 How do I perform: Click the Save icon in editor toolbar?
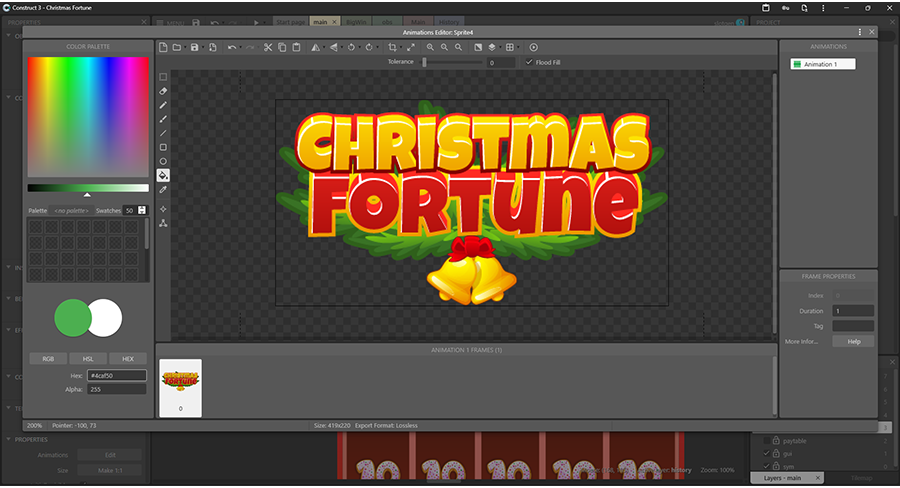(x=194, y=47)
